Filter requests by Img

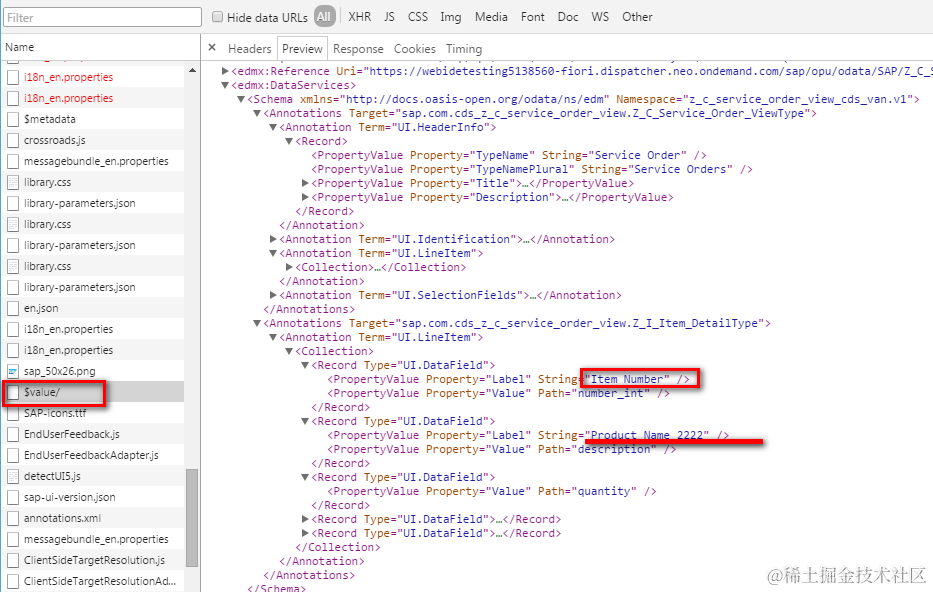point(450,17)
